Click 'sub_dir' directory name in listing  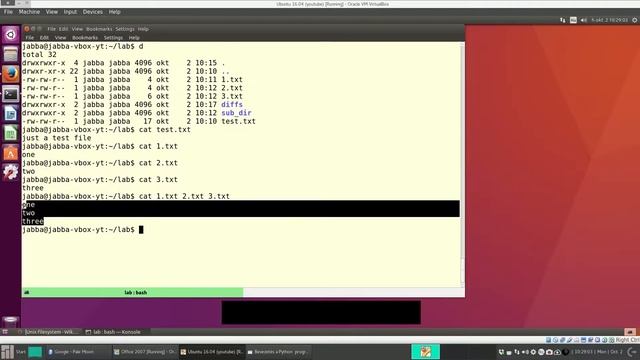pyautogui.click(x=236, y=113)
